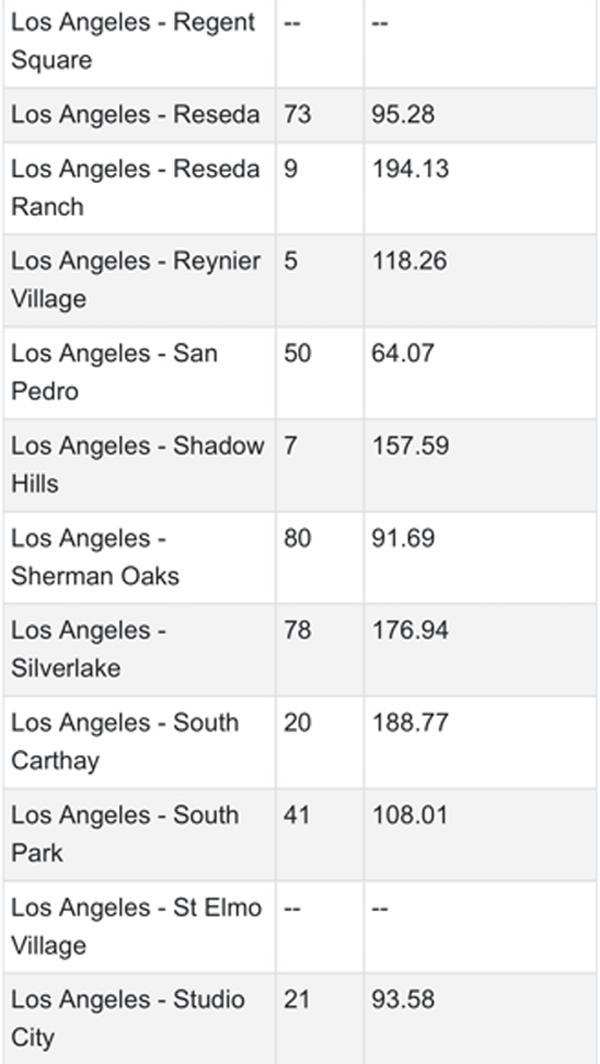Click the 93.58 rate for Studio City
The width and height of the screenshot is (600, 1064).
click(x=402, y=999)
